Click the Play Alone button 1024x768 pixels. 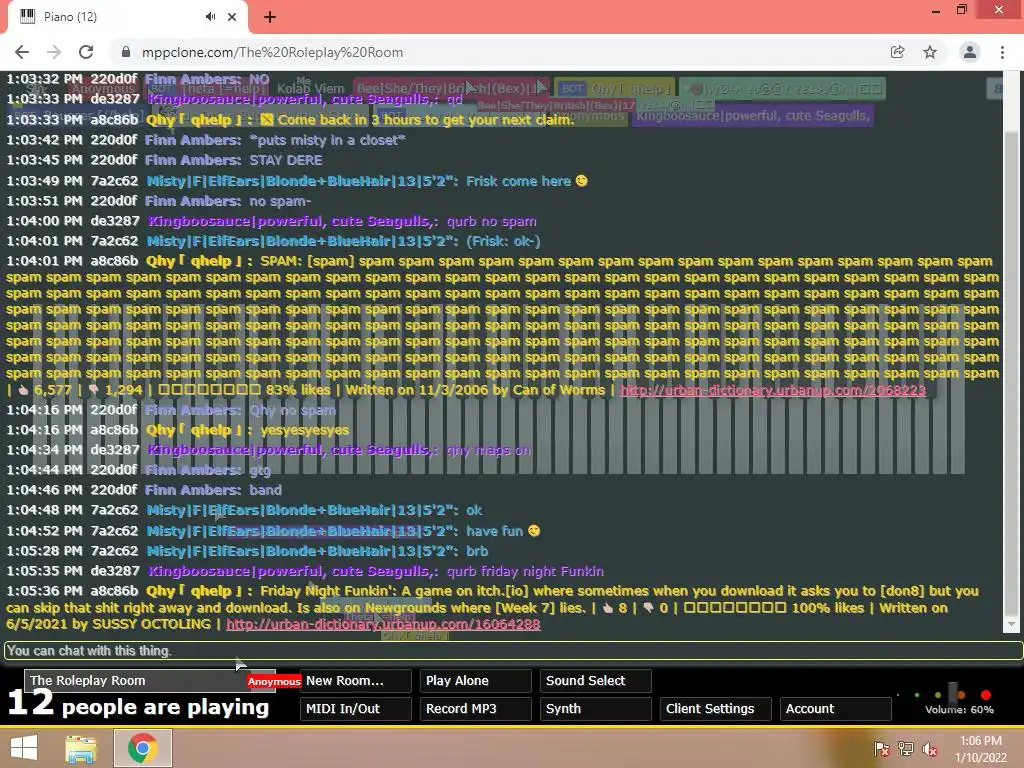pos(476,680)
